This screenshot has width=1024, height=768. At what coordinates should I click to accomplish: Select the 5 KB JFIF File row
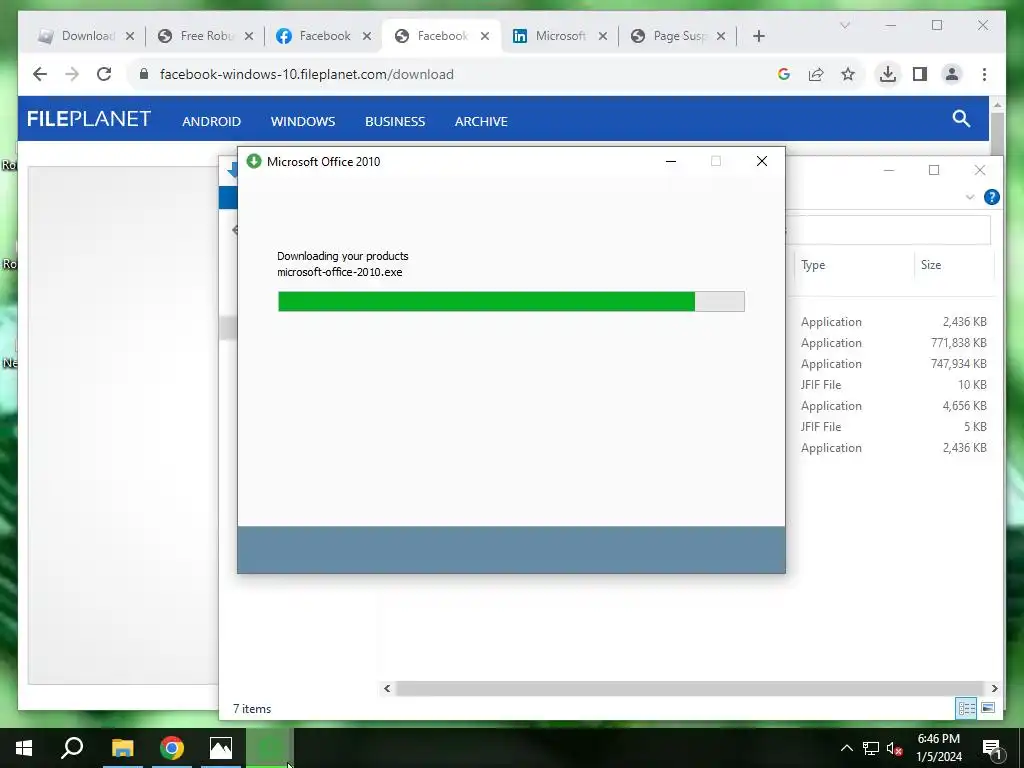point(893,426)
